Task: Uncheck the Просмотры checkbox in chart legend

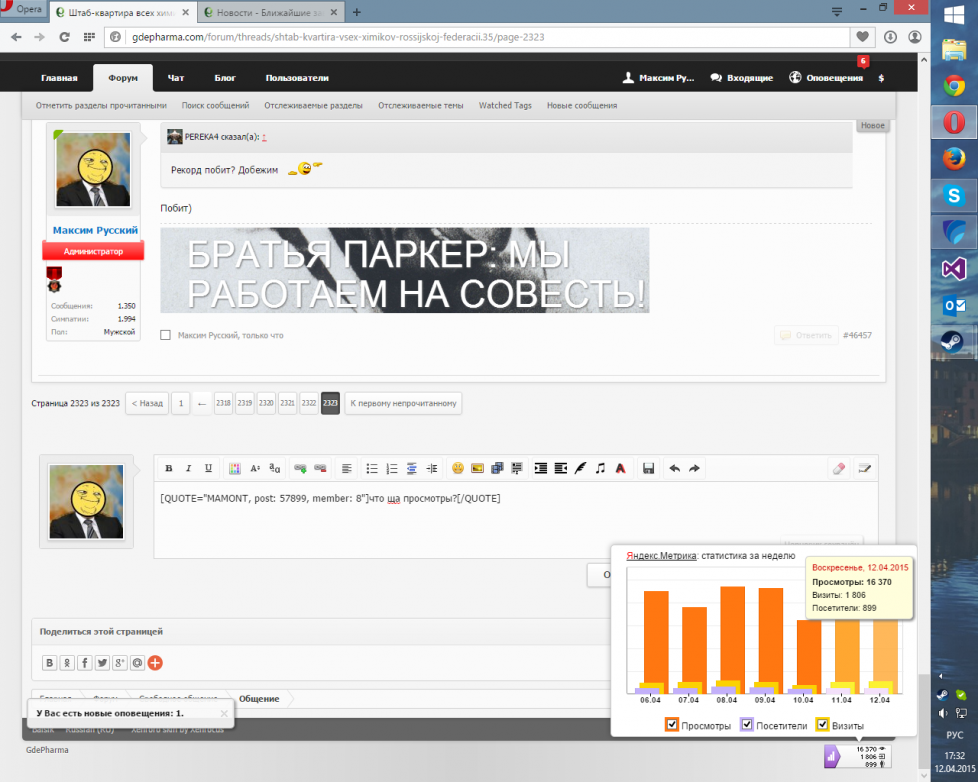Action: (673, 725)
